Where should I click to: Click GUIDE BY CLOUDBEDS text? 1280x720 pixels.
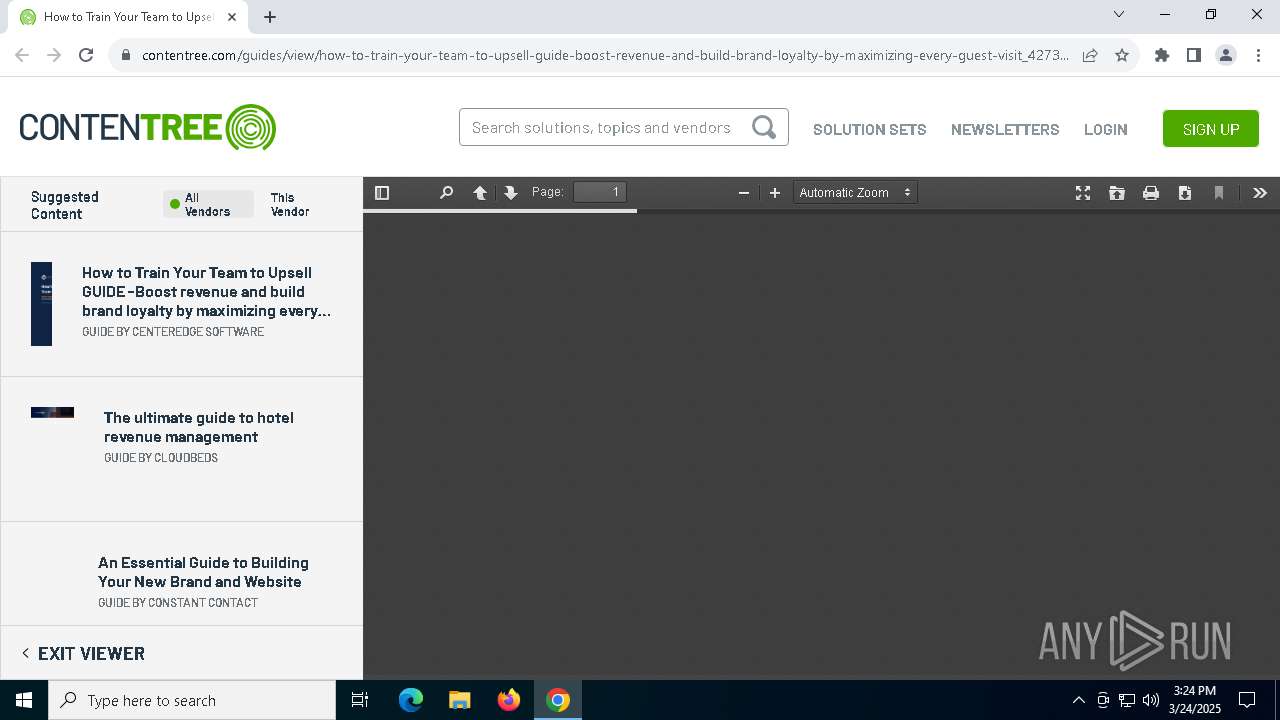tap(161, 458)
